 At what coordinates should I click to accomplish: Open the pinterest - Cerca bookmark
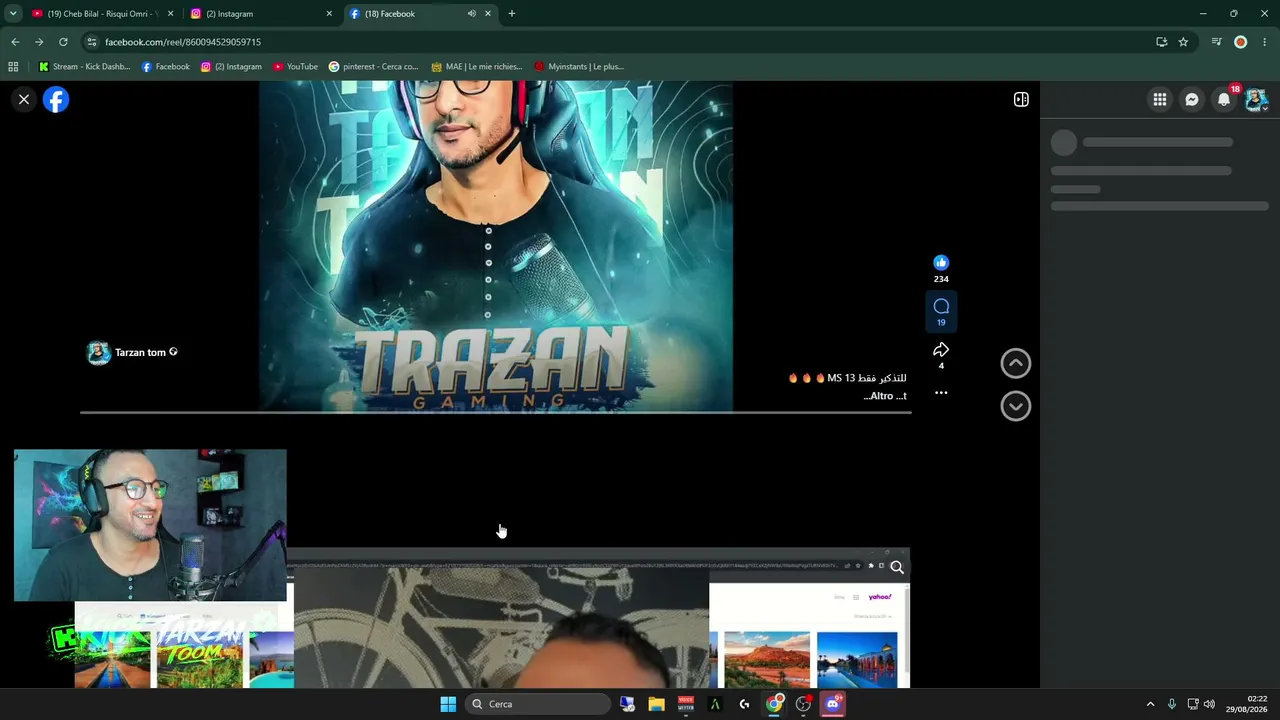[x=373, y=67]
